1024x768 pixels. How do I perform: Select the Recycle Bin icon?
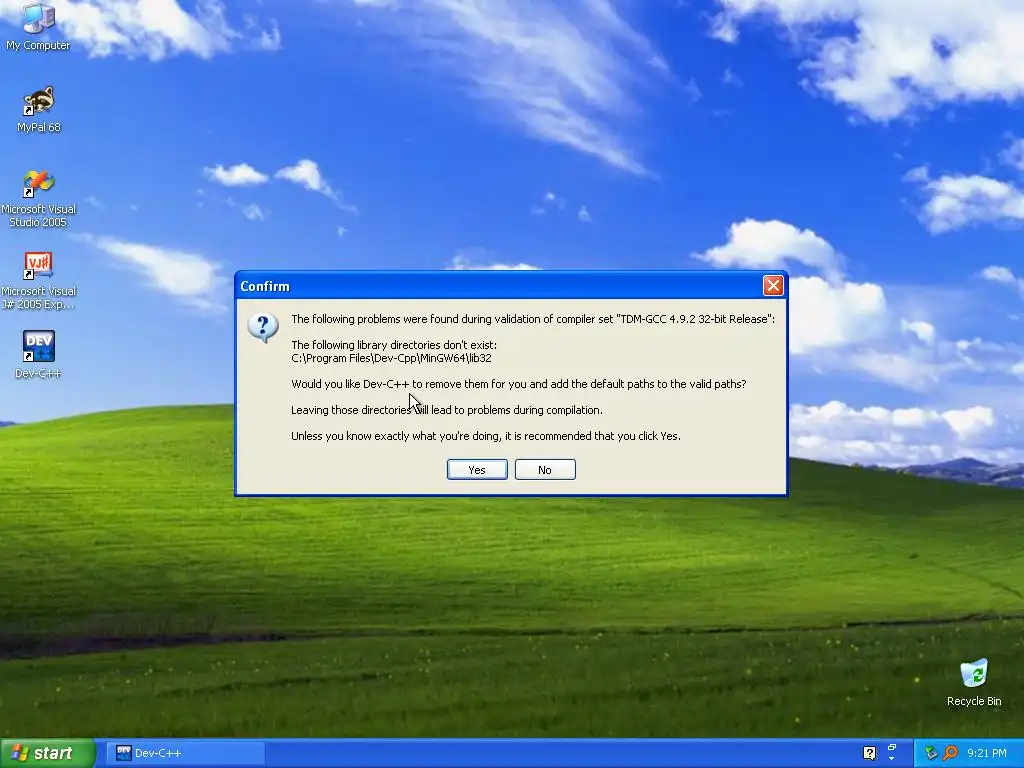tap(974, 683)
